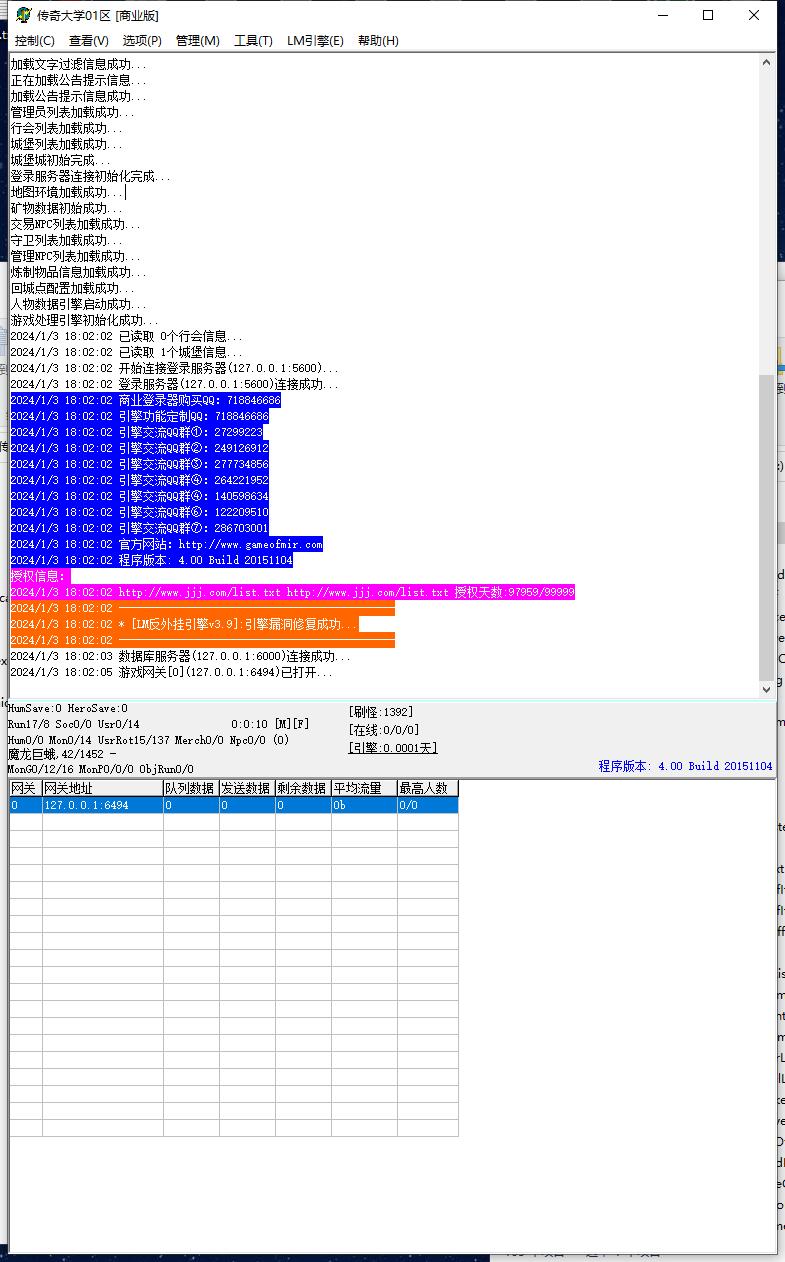
Task: Open the 帮助(H) menu
Action: click(378, 41)
